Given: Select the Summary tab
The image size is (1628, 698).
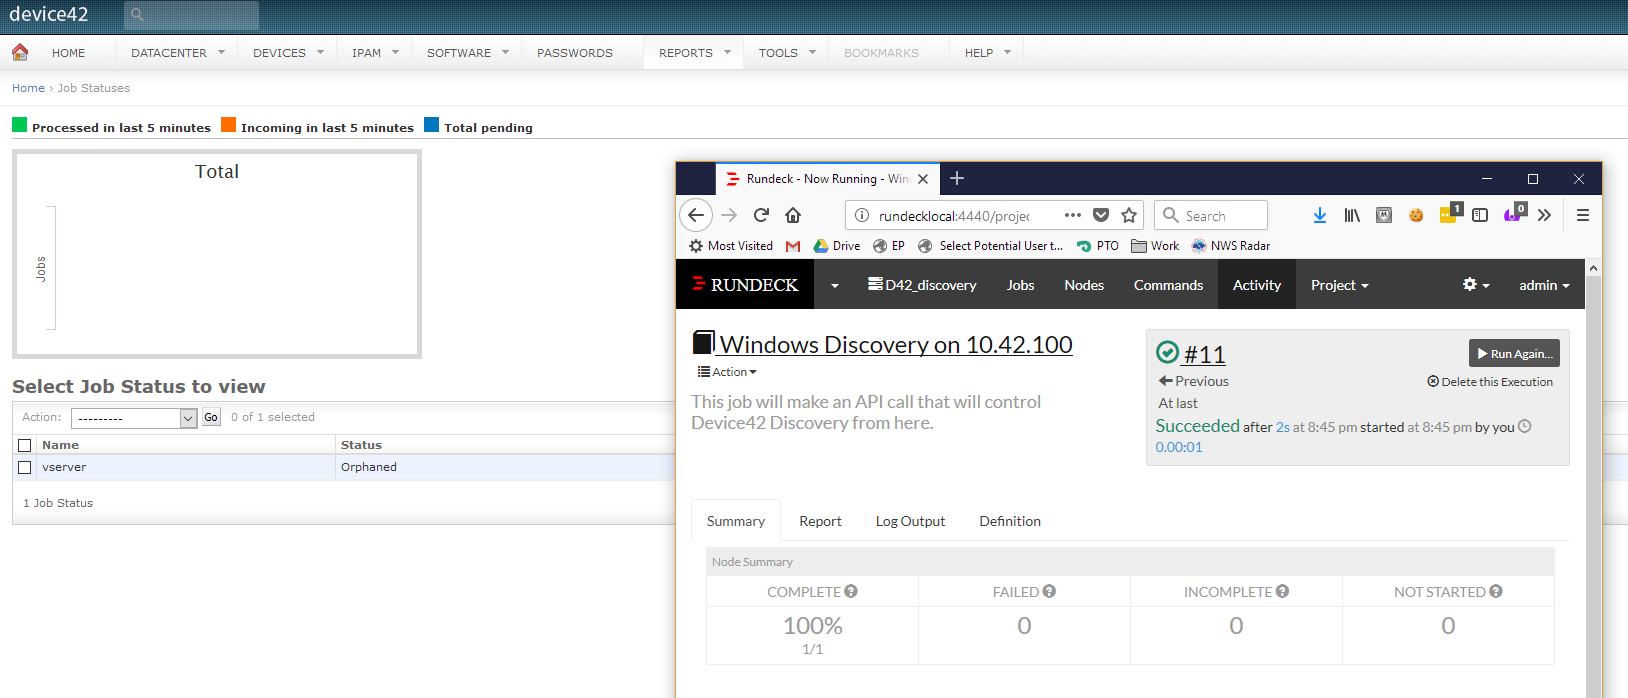Looking at the screenshot, I should [736, 521].
